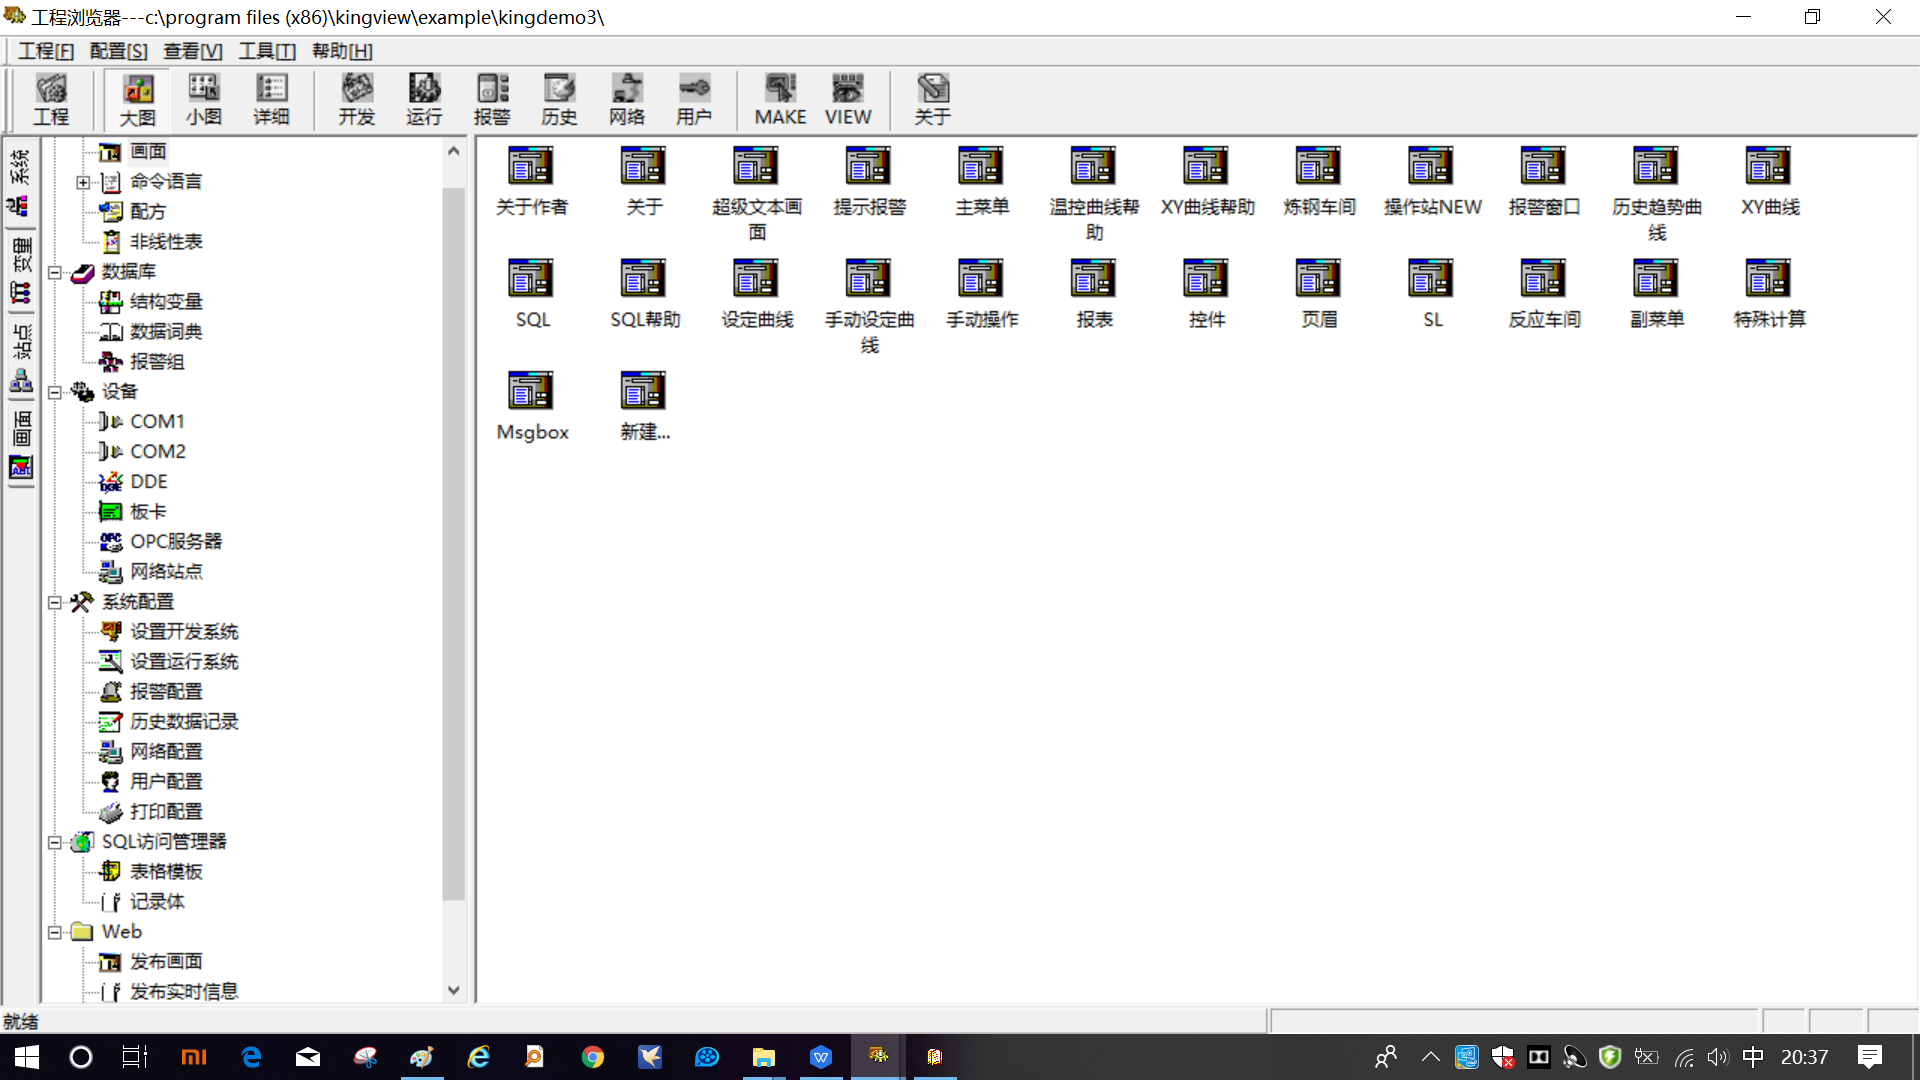Image resolution: width=1920 pixels, height=1080 pixels.
Task: Click the 用户 (user) toolbar icon
Action: 693,99
